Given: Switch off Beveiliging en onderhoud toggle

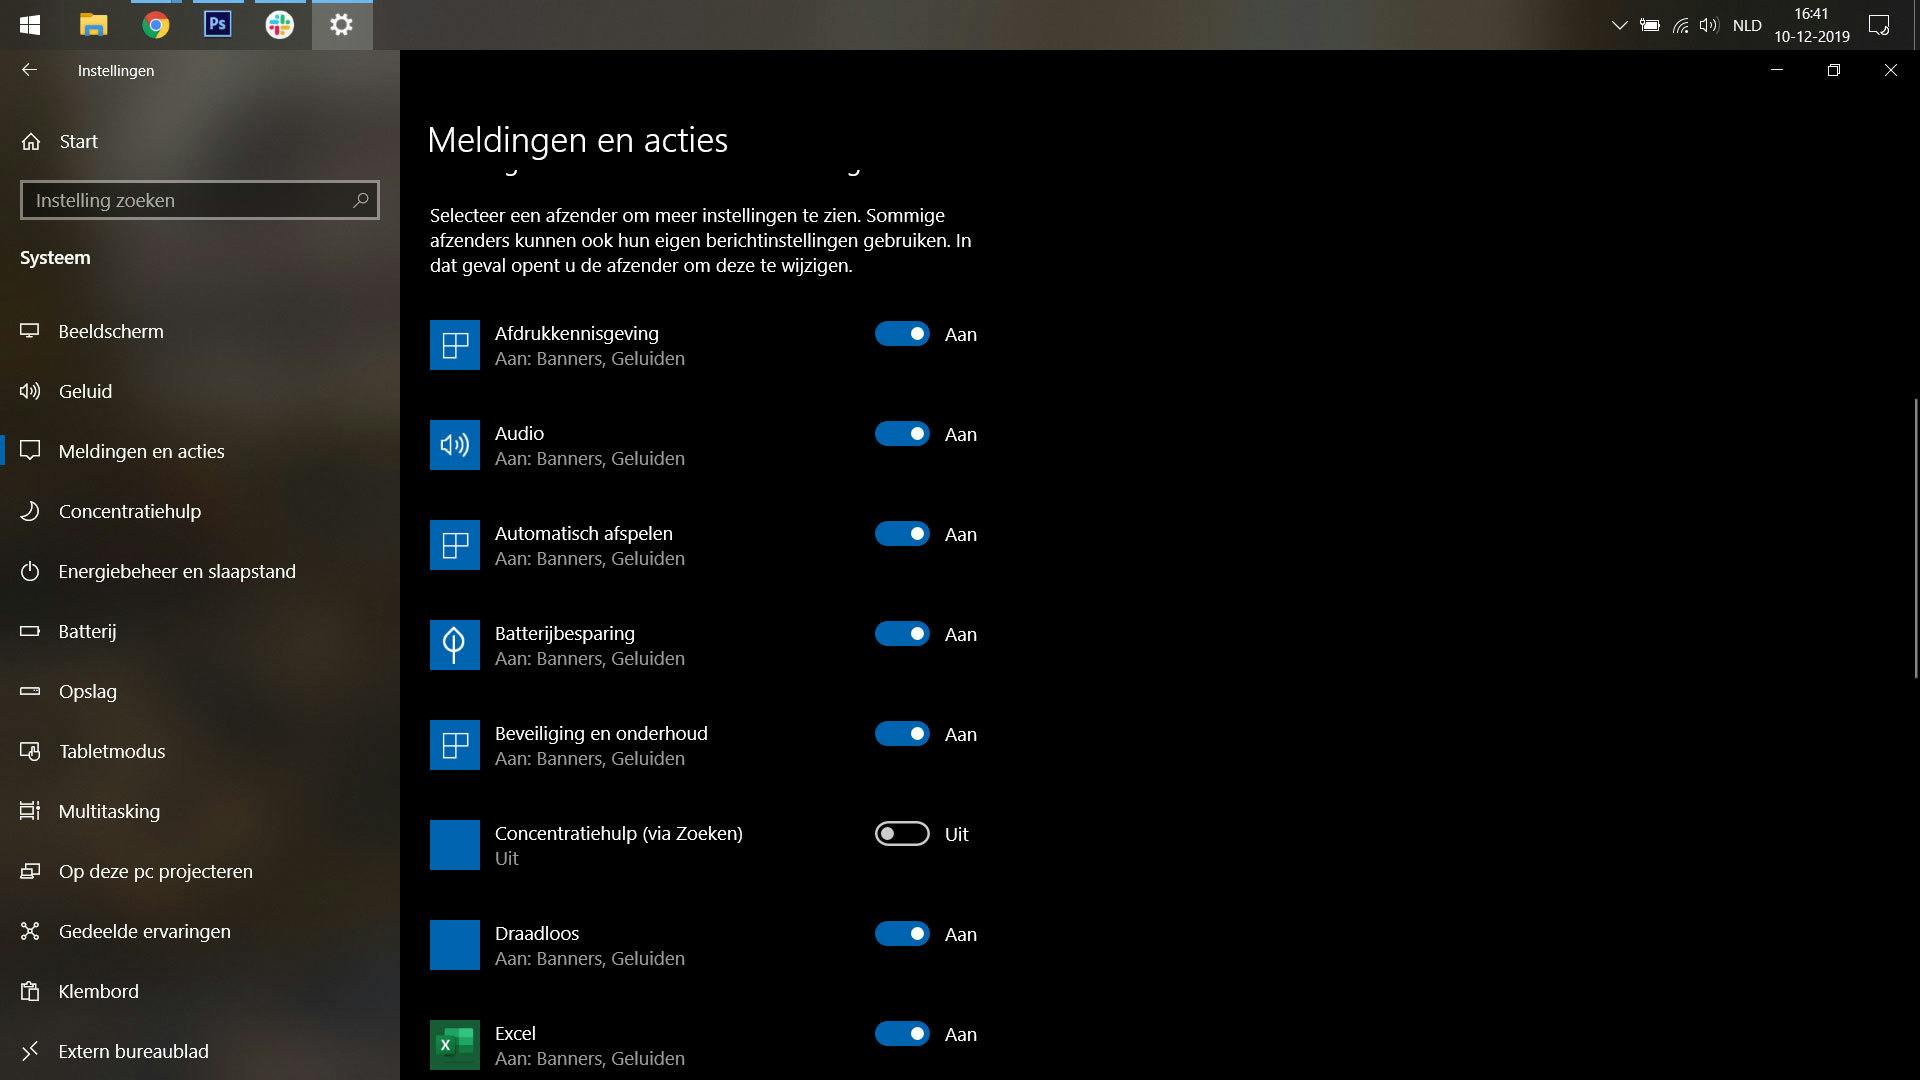Looking at the screenshot, I should (x=902, y=734).
